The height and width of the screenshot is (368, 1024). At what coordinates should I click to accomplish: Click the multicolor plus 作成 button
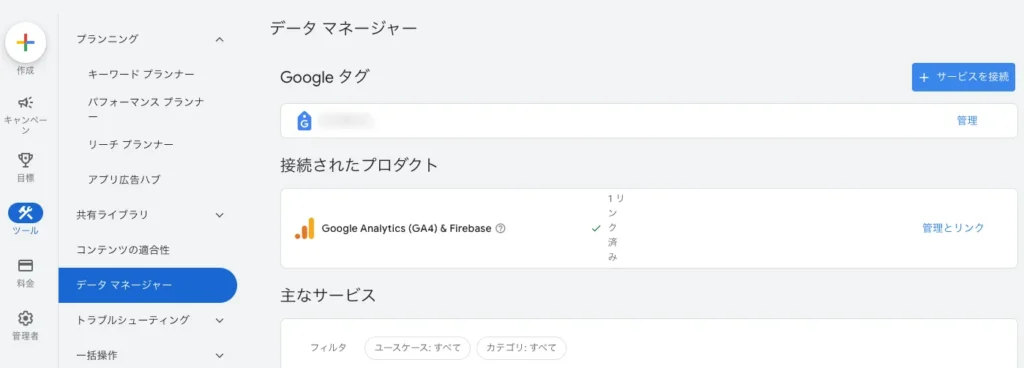coord(25,42)
